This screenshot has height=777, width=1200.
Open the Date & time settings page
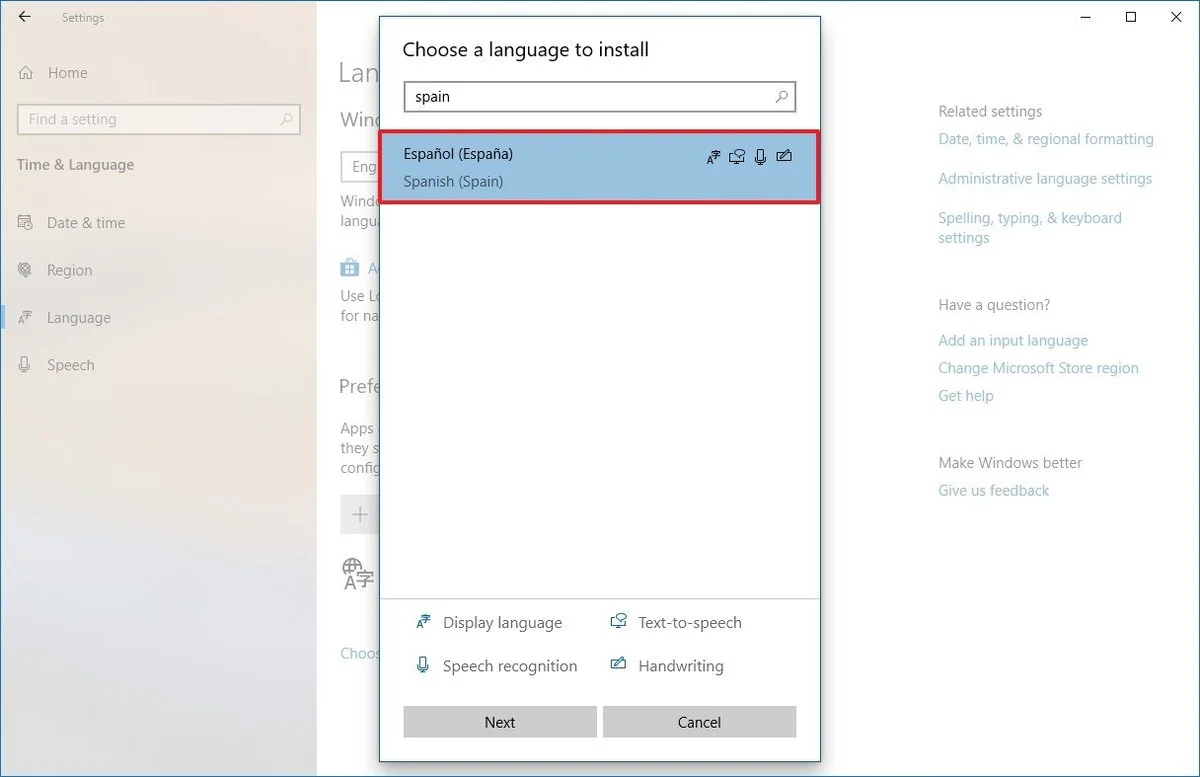pyautogui.click(x=86, y=223)
